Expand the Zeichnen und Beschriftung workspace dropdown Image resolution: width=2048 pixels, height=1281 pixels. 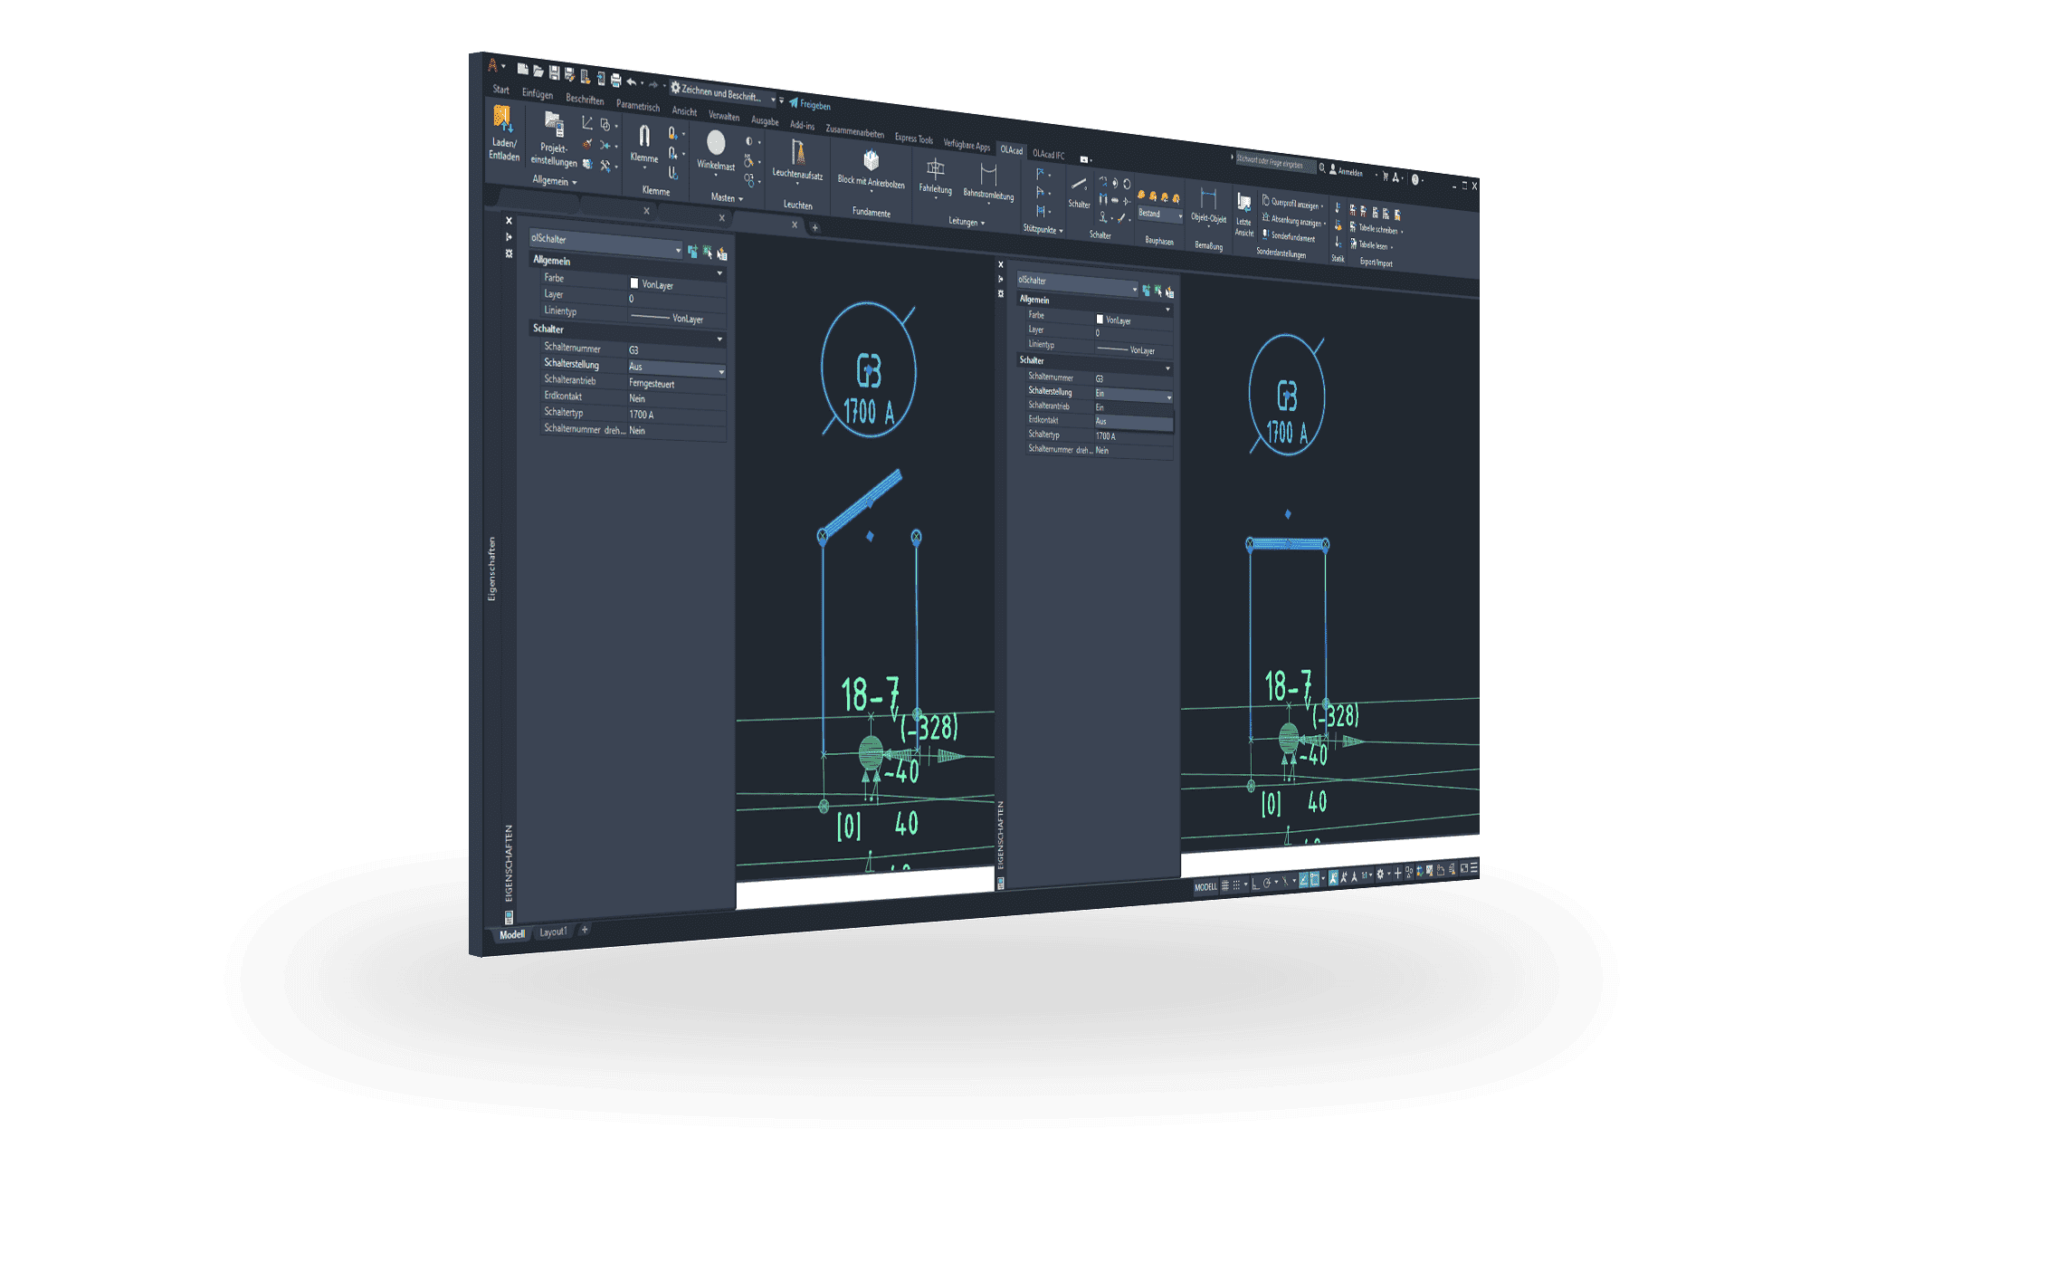pyautogui.click(x=773, y=99)
